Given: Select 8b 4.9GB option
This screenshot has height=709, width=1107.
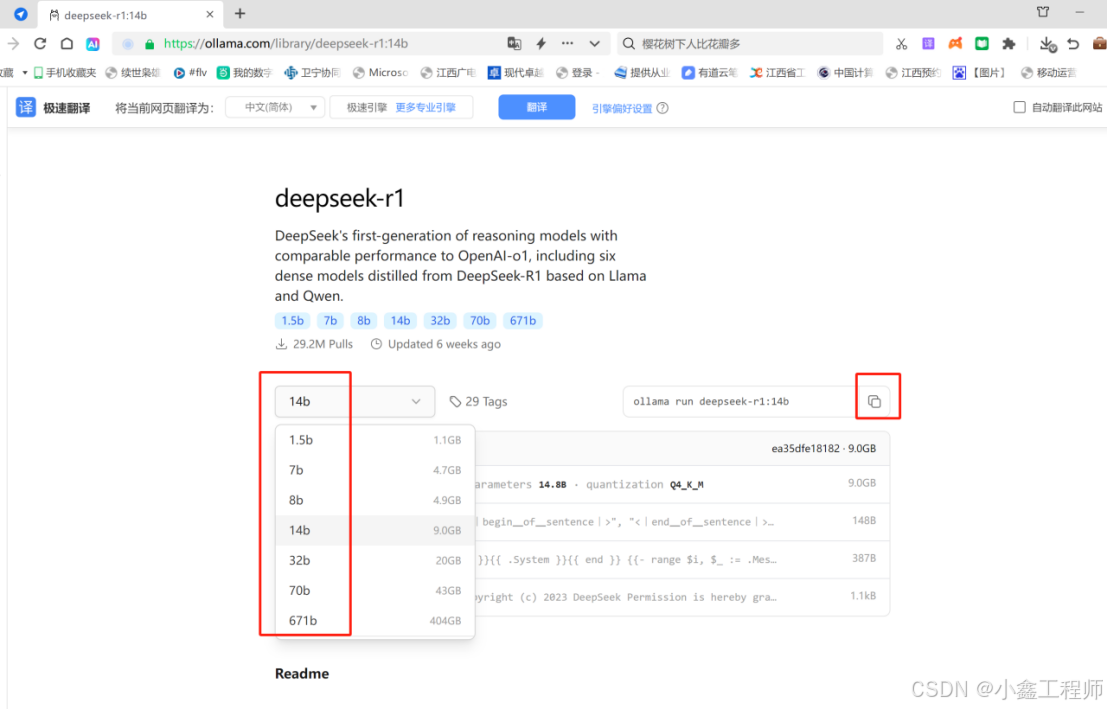Looking at the screenshot, I should pos(375,500).
